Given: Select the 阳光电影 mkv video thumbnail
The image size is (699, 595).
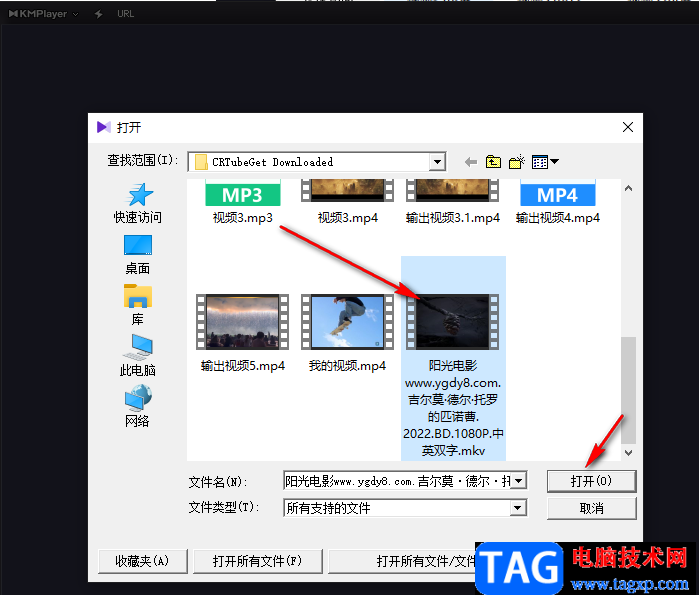Looking at the screenshot, I should pos(452,321).
